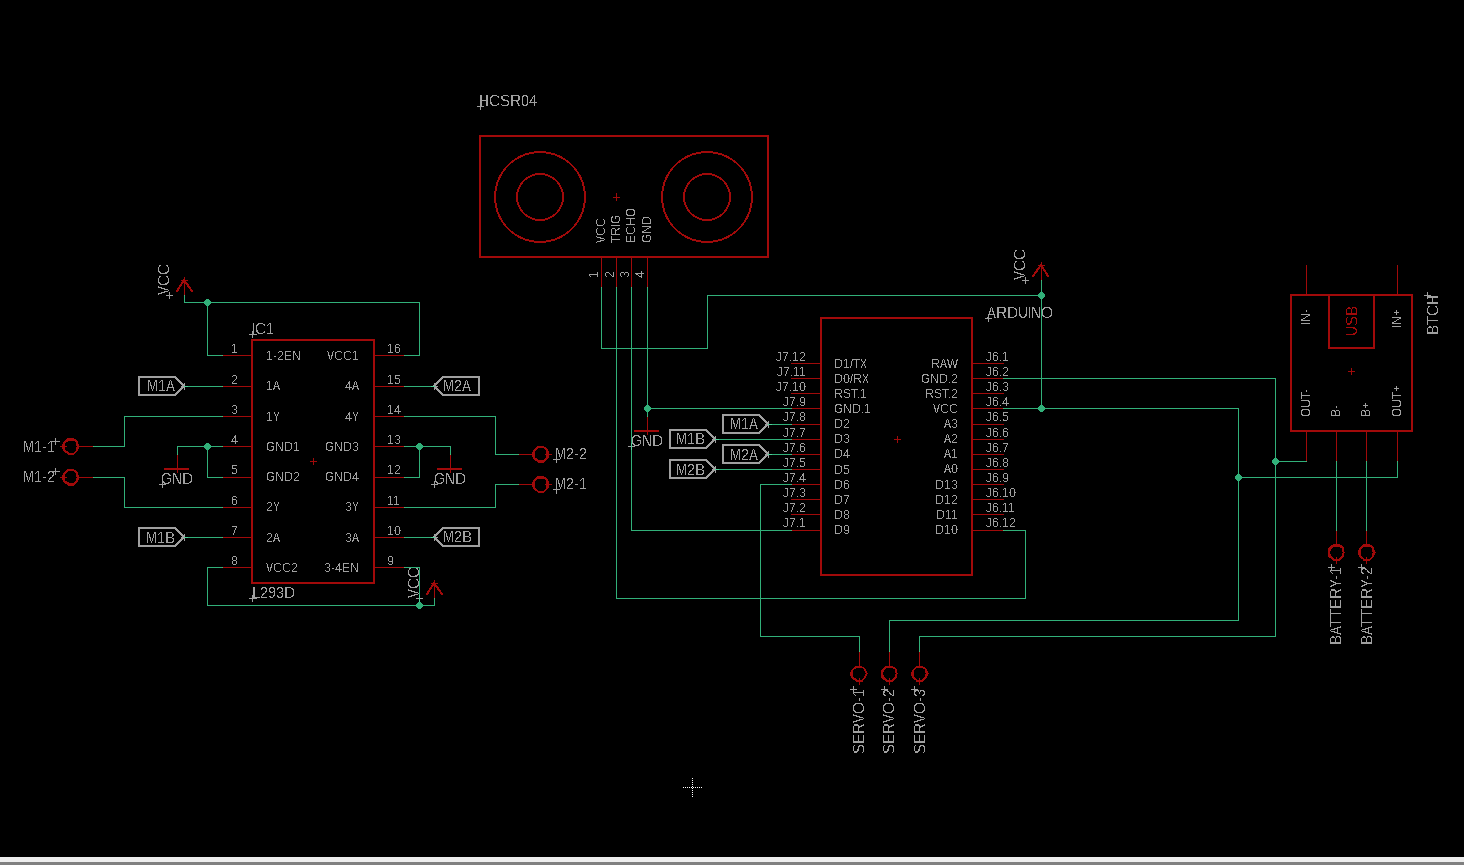Click the SERVO-2 connector pad

(889, 674)
